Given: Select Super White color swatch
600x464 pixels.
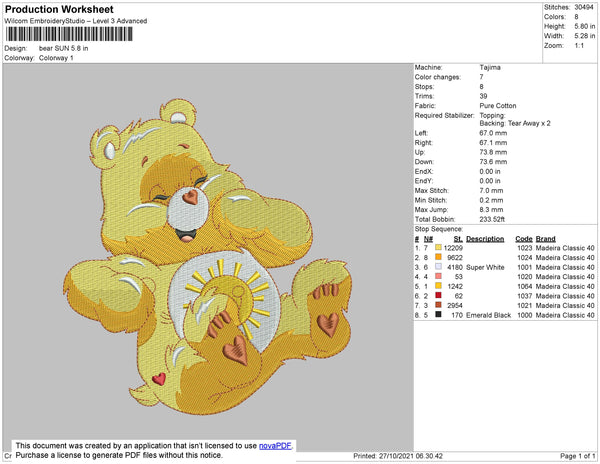Looking at the screenshot, I should pyautogui.click(x=438, y=267).
